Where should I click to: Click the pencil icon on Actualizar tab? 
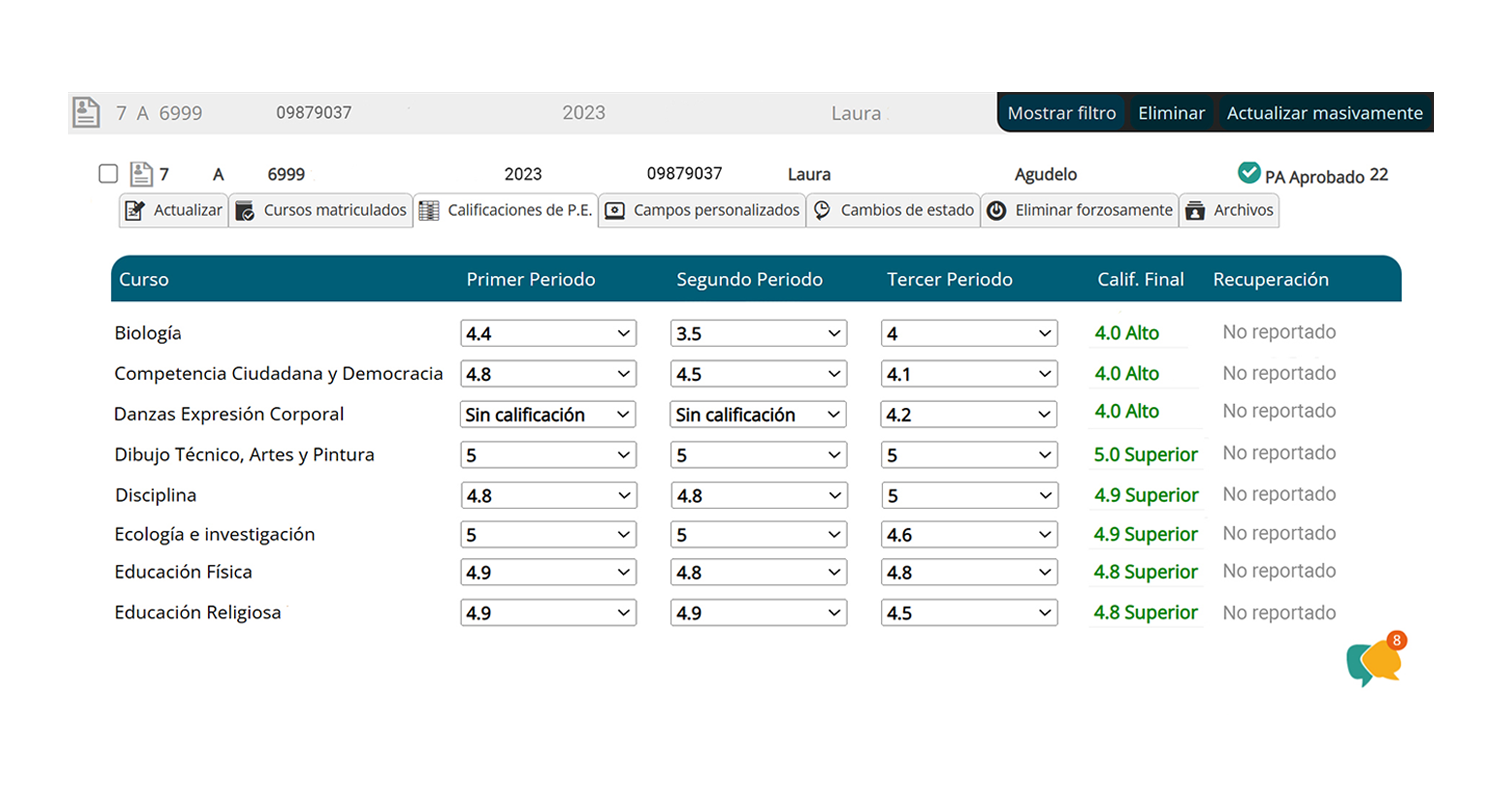pyautogui.click(x=135, y=211)
